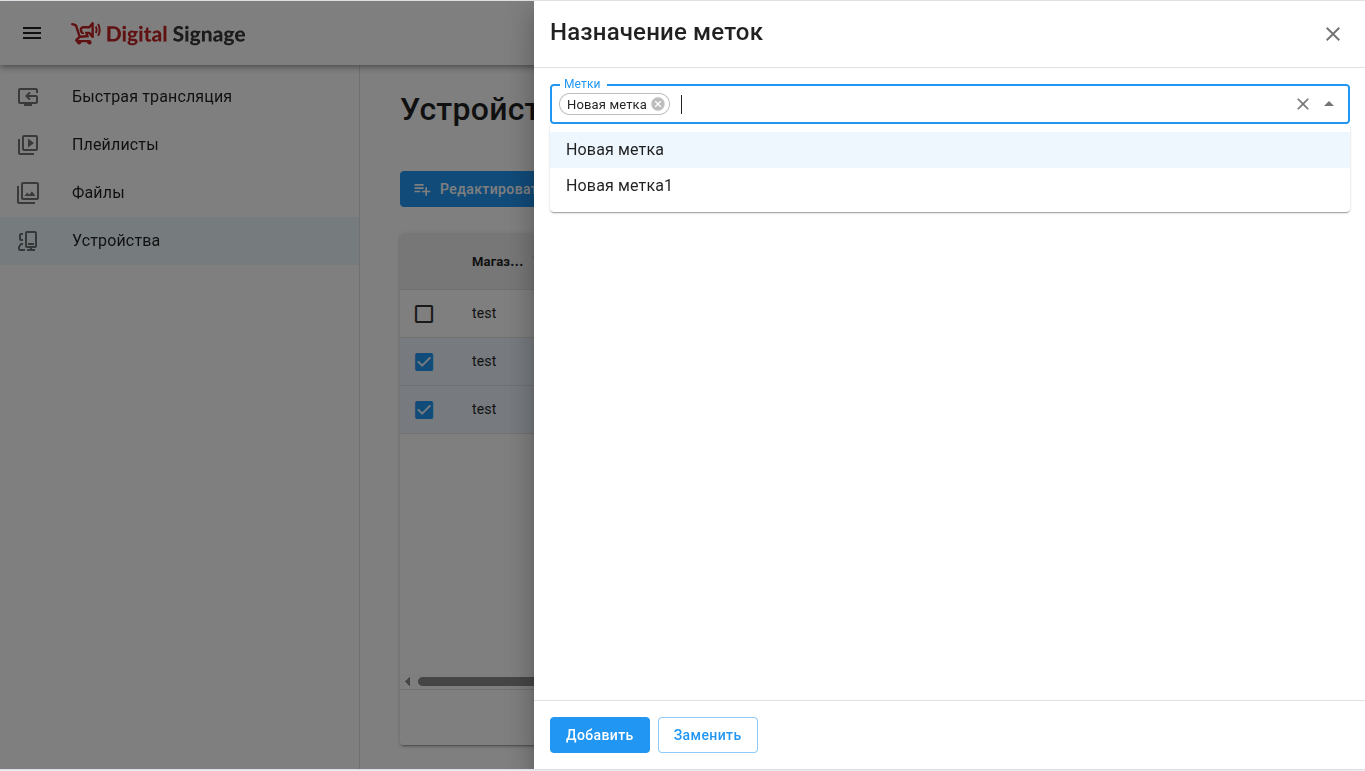The image size is (1365, 771).
Task: Click the Digital Signage logo
Action: [158, 34]
